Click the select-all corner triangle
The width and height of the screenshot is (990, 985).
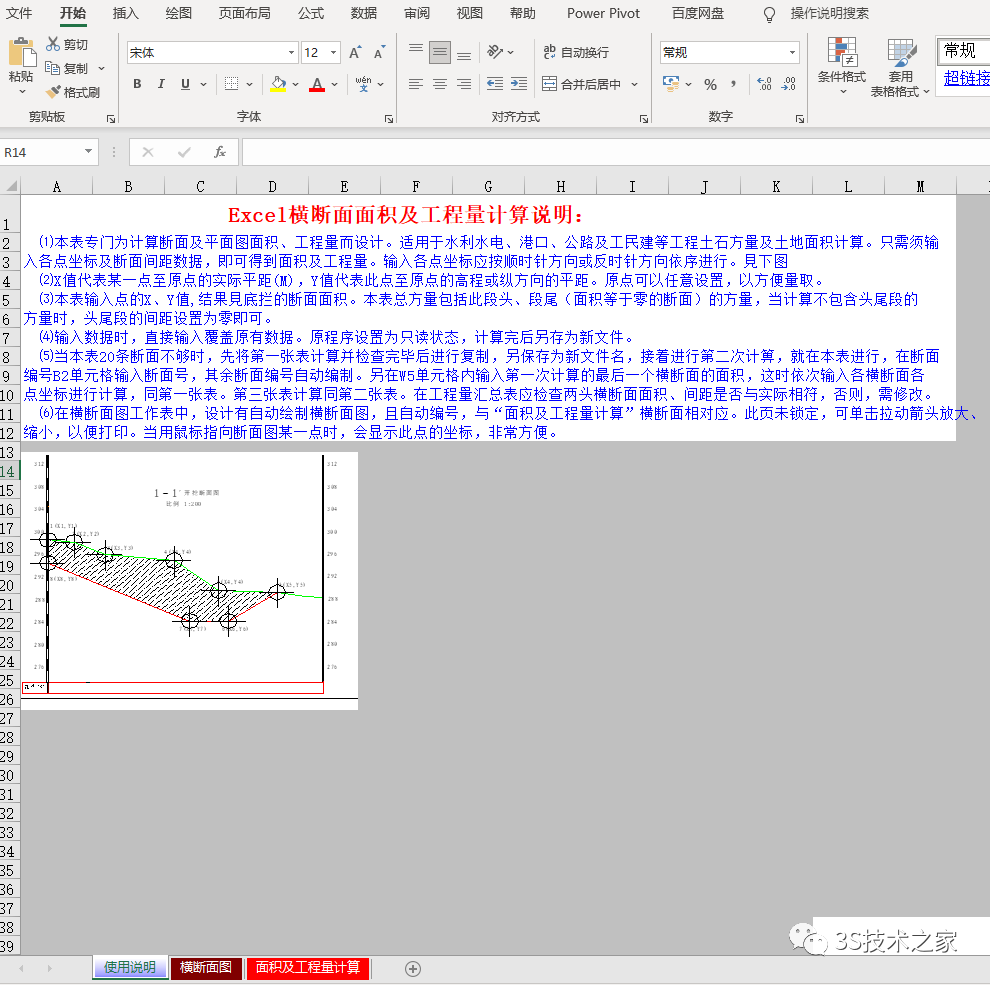coord(11,186)
